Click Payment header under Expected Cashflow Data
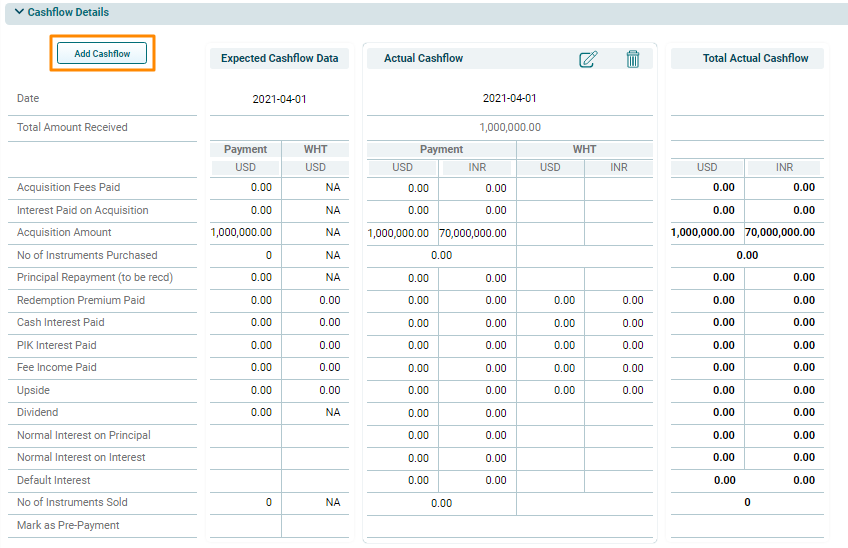The width and height of the screenshot is (848, 548). (x=245, y=150)
